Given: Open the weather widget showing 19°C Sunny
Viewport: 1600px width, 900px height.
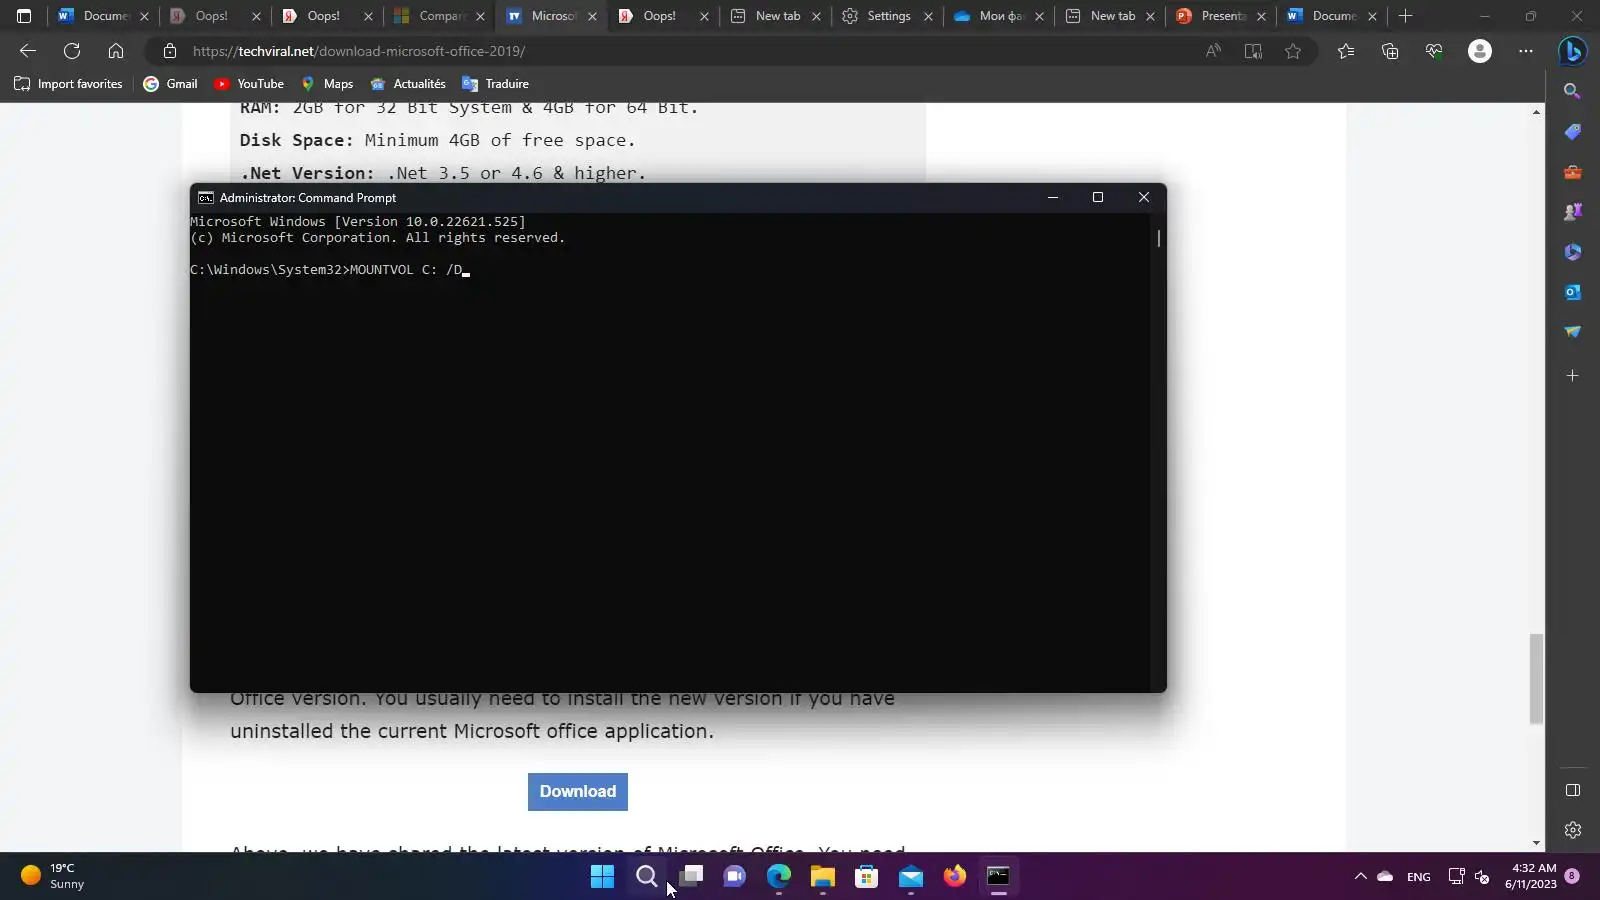Looking at the screenshot, I should point(53,877).
